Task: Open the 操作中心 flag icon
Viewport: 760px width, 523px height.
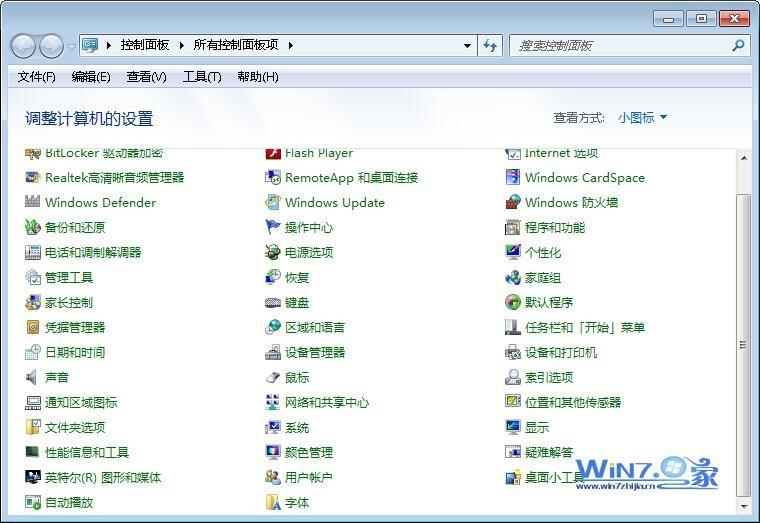Action: coord(273,227)
